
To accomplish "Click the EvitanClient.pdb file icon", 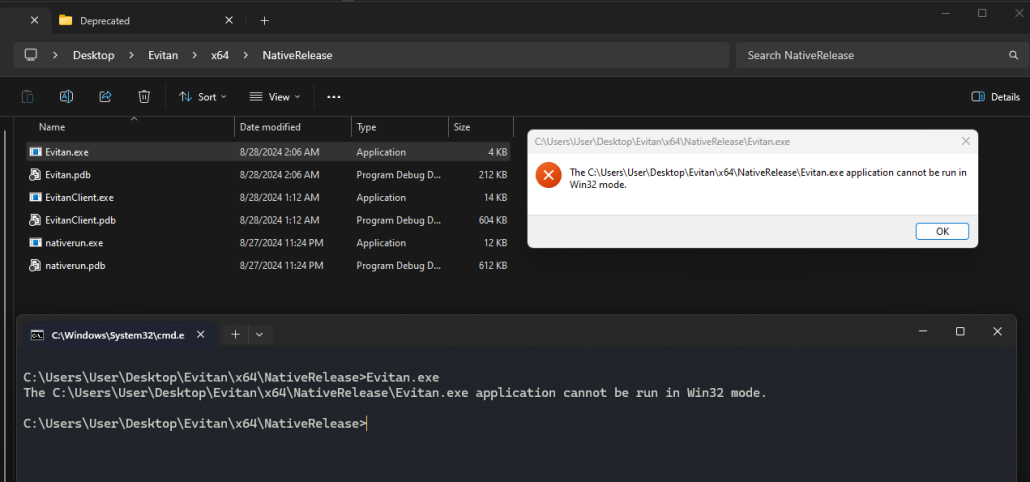I will (x=35, y=220).
